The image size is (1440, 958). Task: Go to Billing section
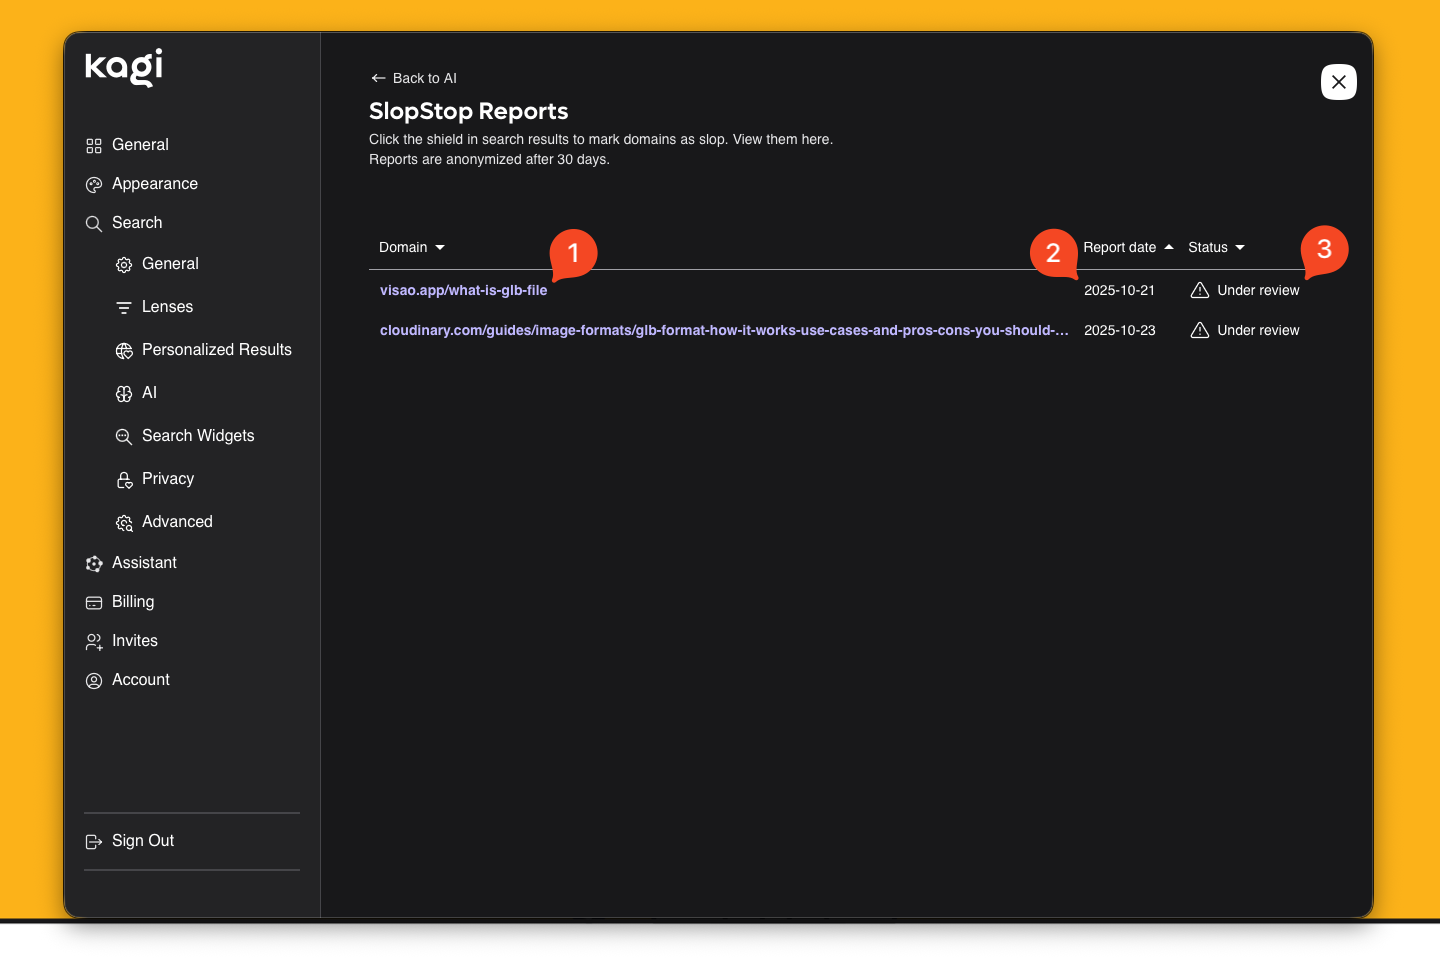(x=133, y=602)
